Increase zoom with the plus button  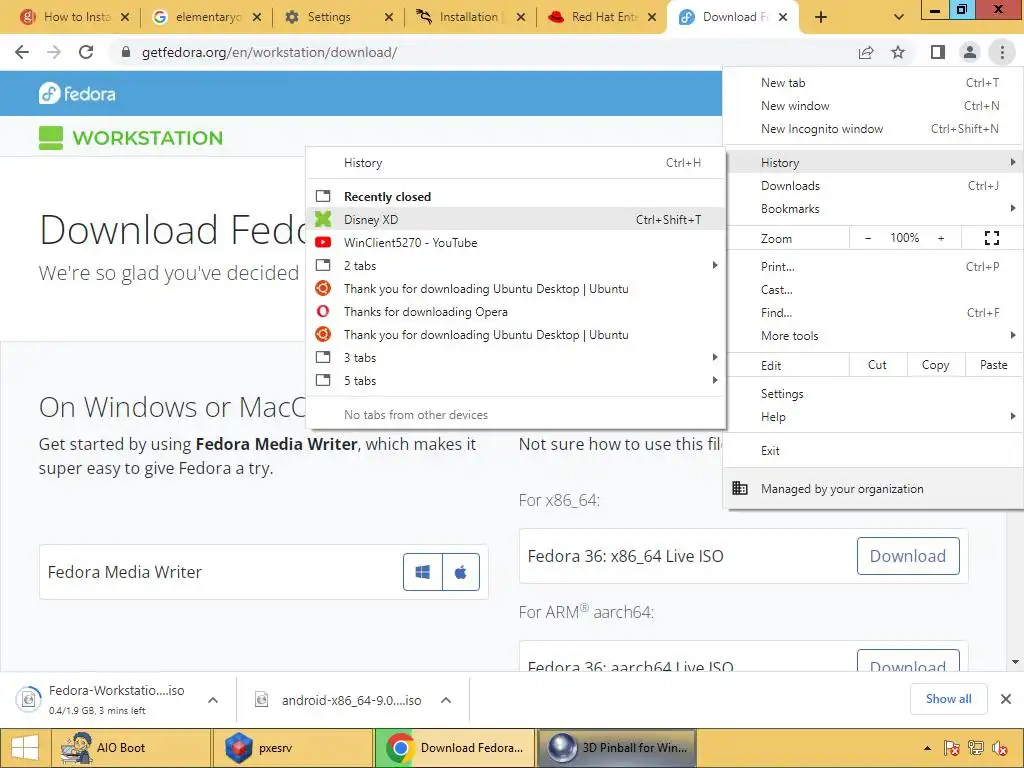coord(941,238)
